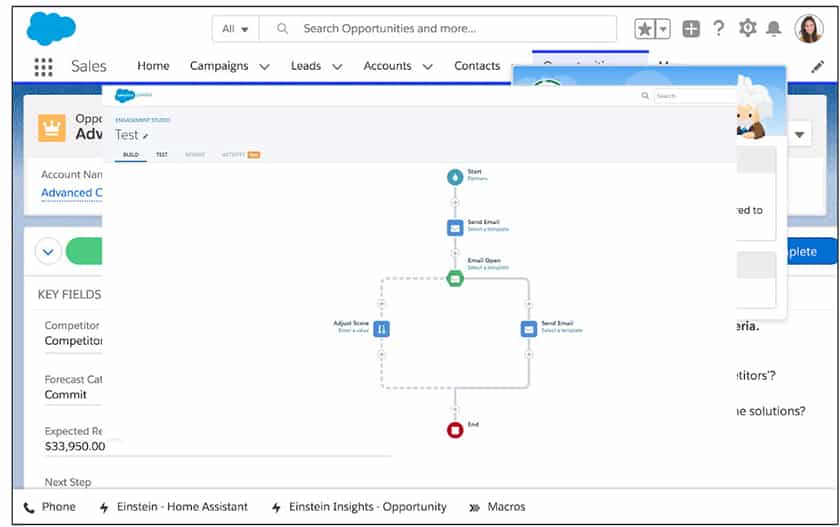The width and height of the screenshot is (840, 527).
Task: Expand the Accounts tab chevron
Action: coord(428,67)
